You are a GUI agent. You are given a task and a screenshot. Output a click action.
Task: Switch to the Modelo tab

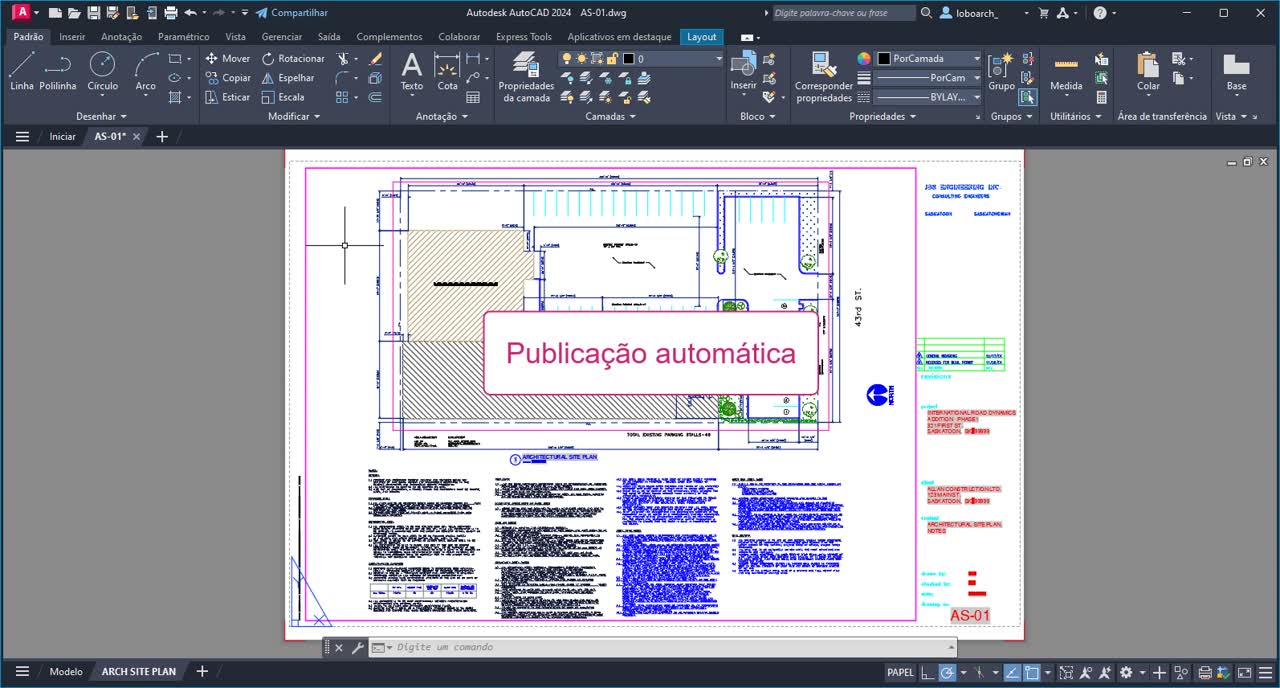click(65, 671)
